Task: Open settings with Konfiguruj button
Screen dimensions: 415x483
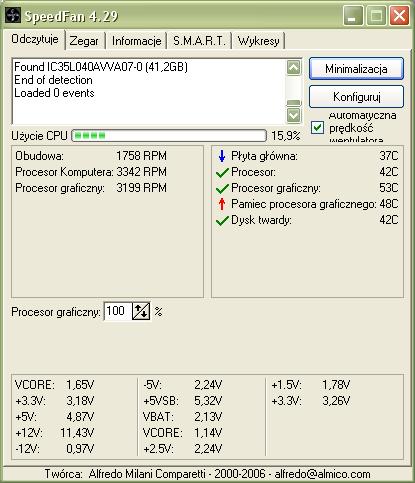Action: point(356,97)
